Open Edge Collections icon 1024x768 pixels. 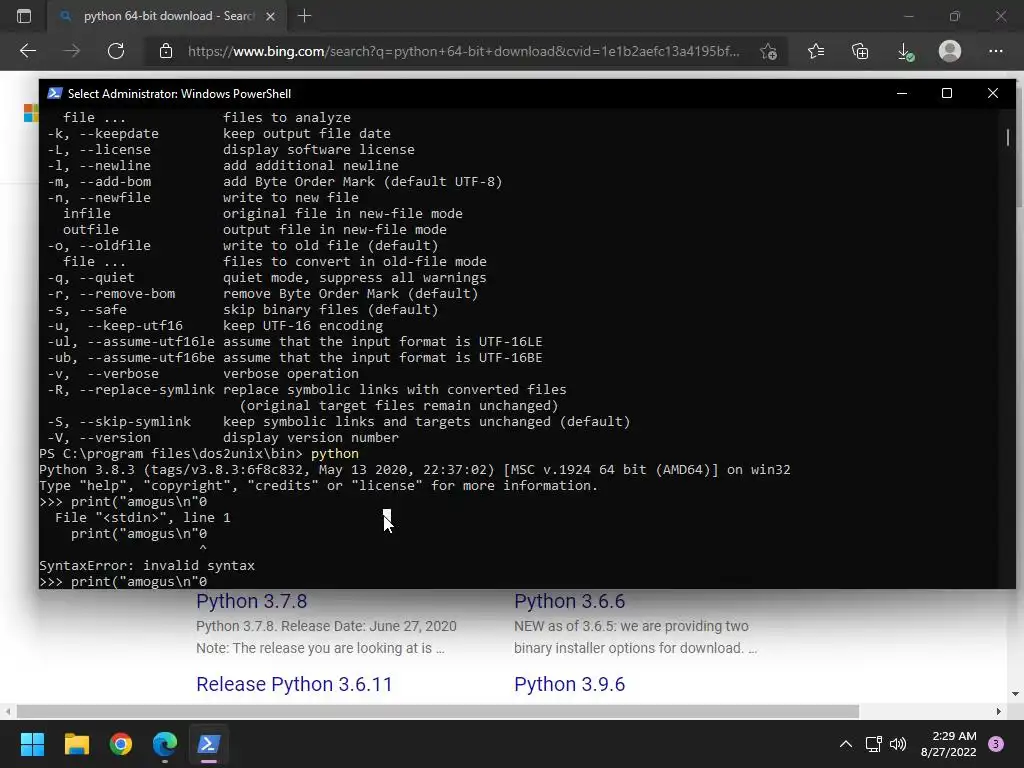point(860,51)
